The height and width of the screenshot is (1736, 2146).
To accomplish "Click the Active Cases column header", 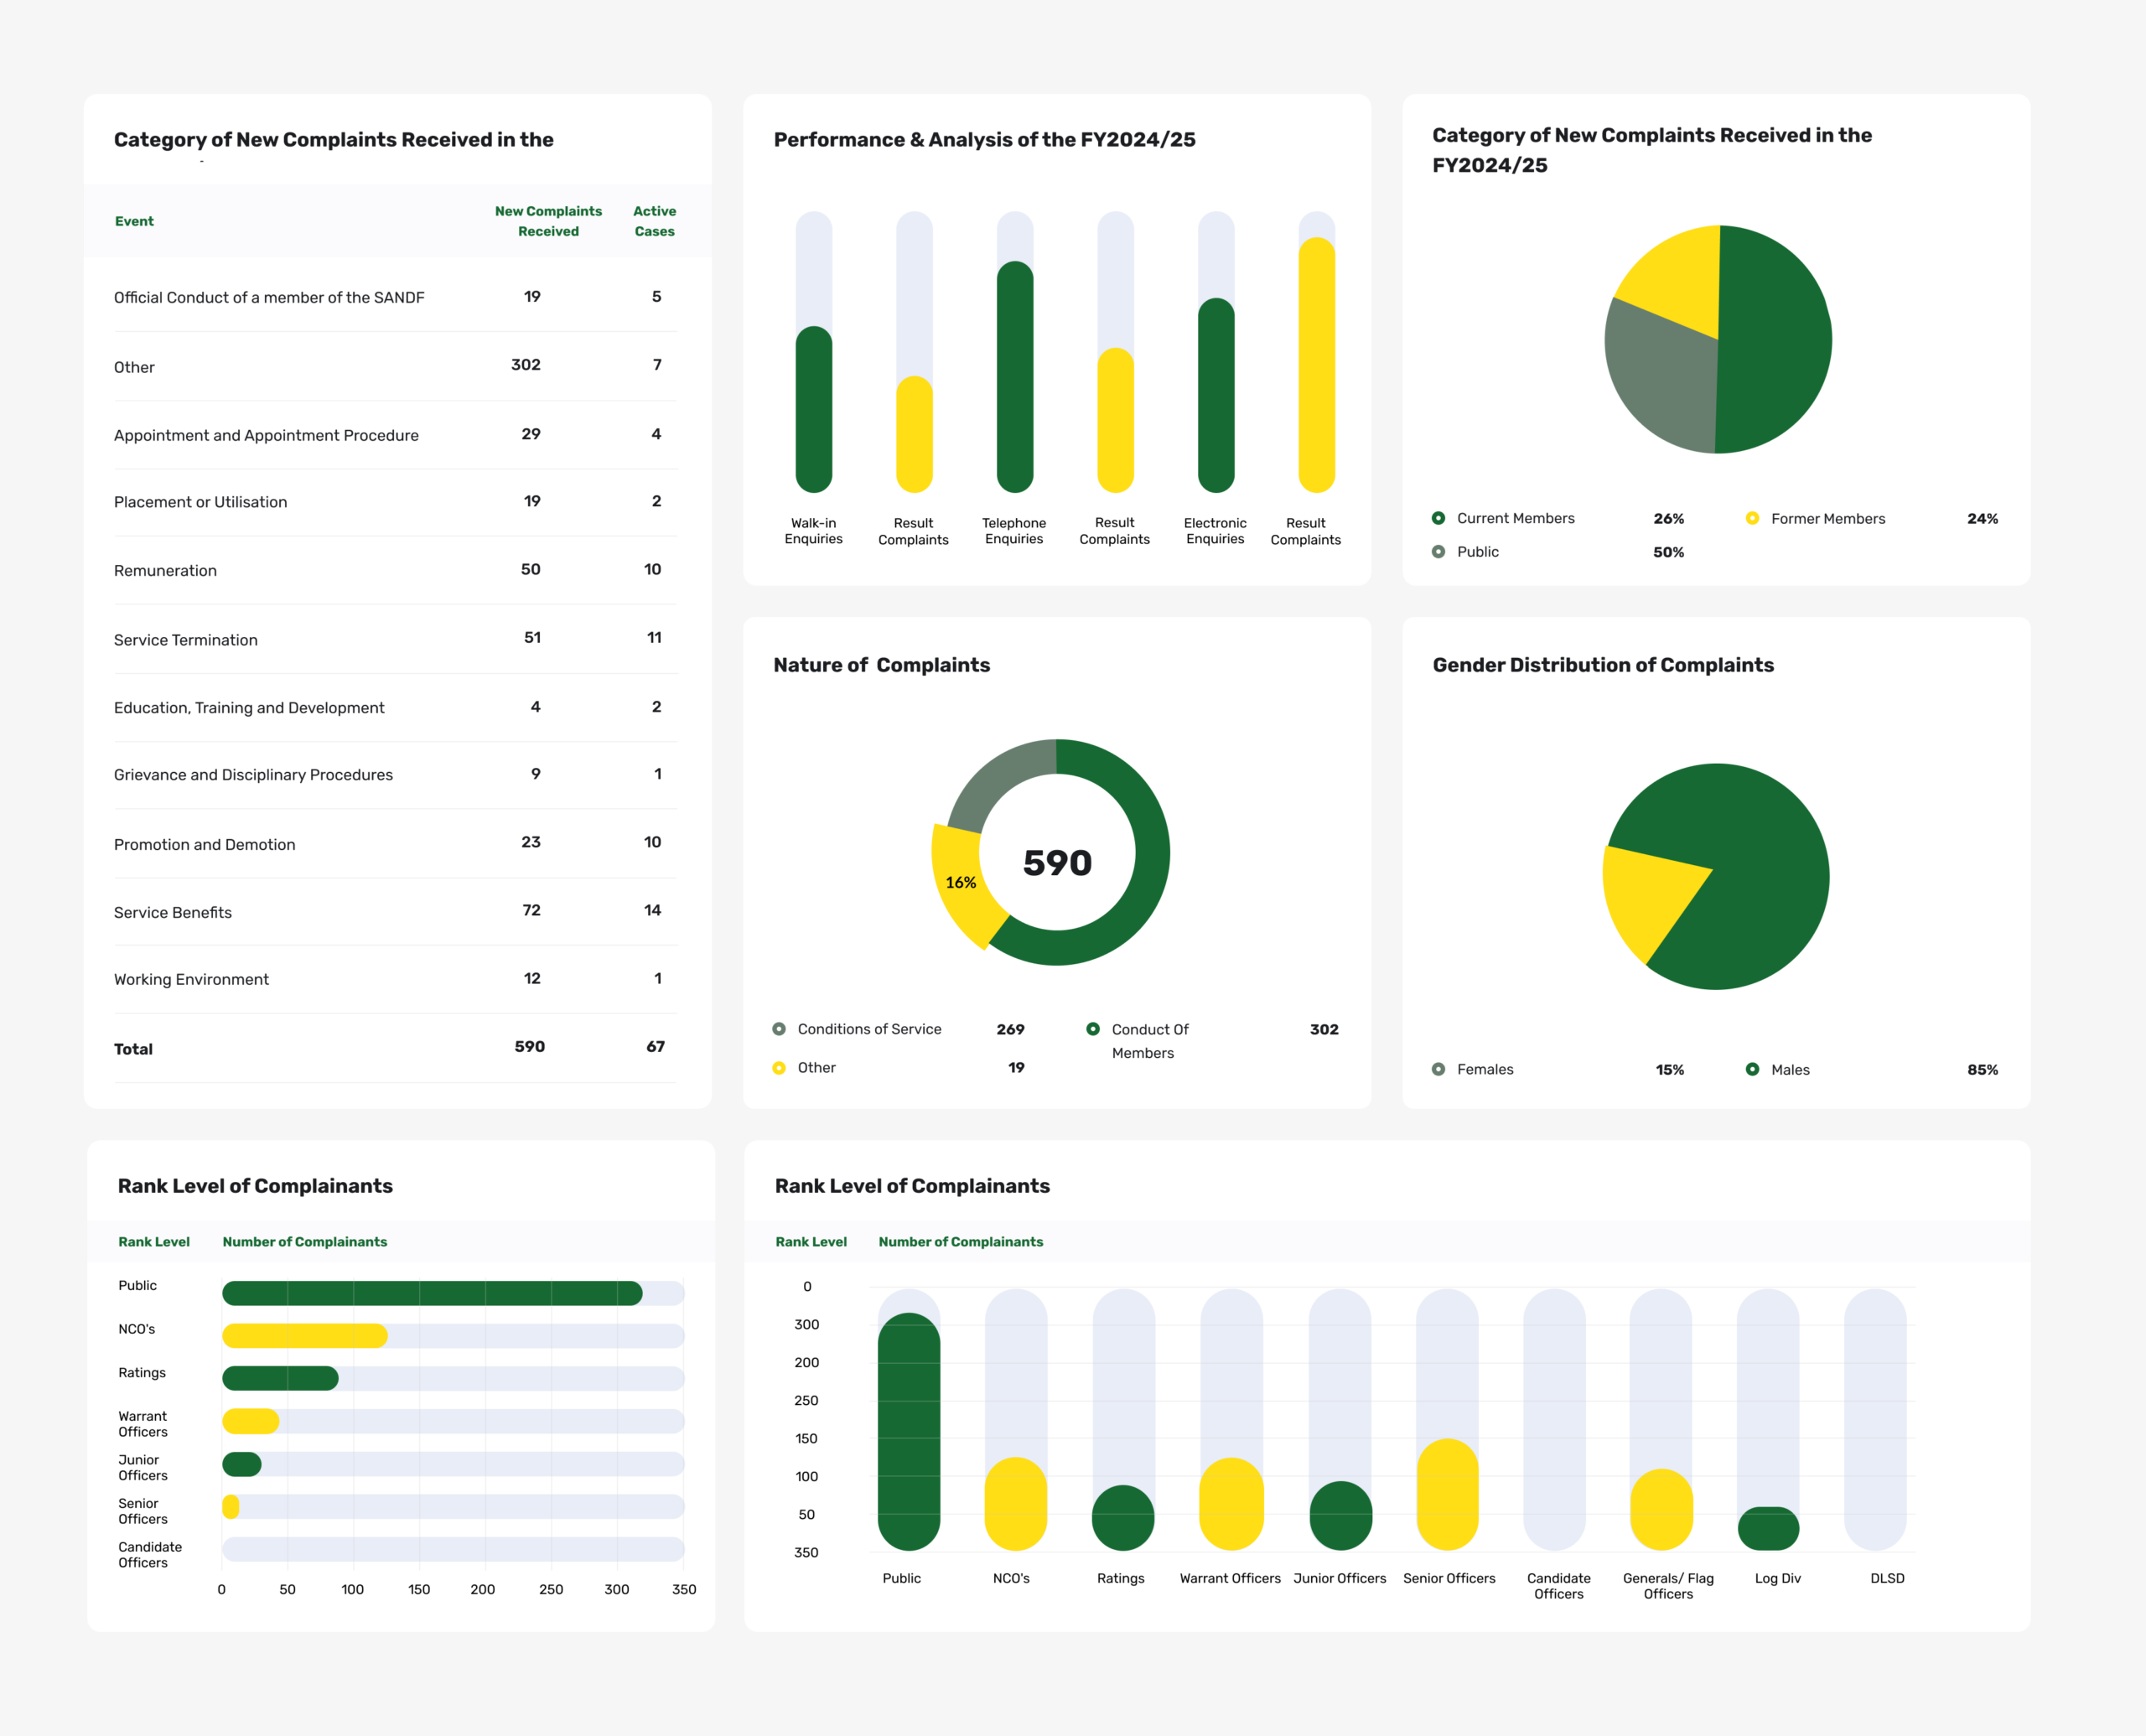I will point(654,221).
